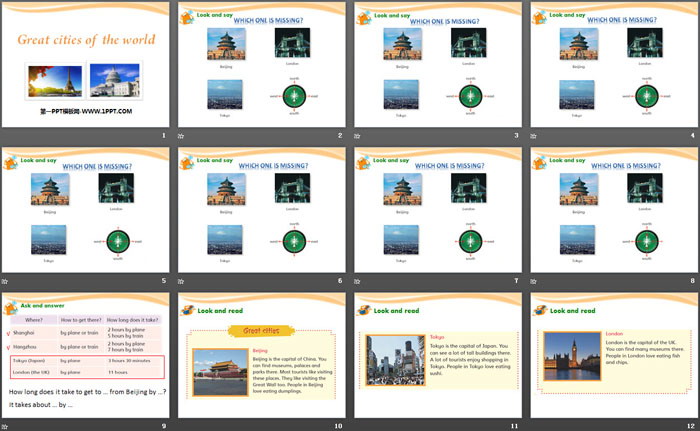Image resolution: width=700 pixels, height=431 pixels.
Task: Click the animation star icon under slide 10
Action: (181, 426)
